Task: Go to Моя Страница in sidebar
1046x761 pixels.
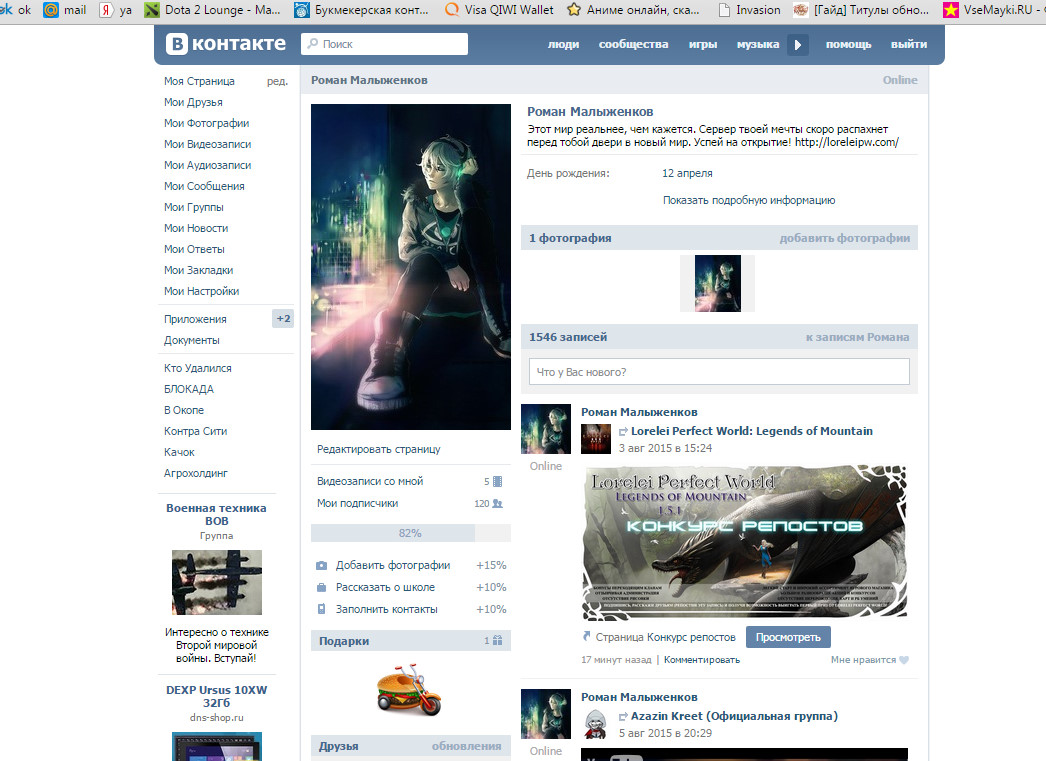Action: point(199,81)
